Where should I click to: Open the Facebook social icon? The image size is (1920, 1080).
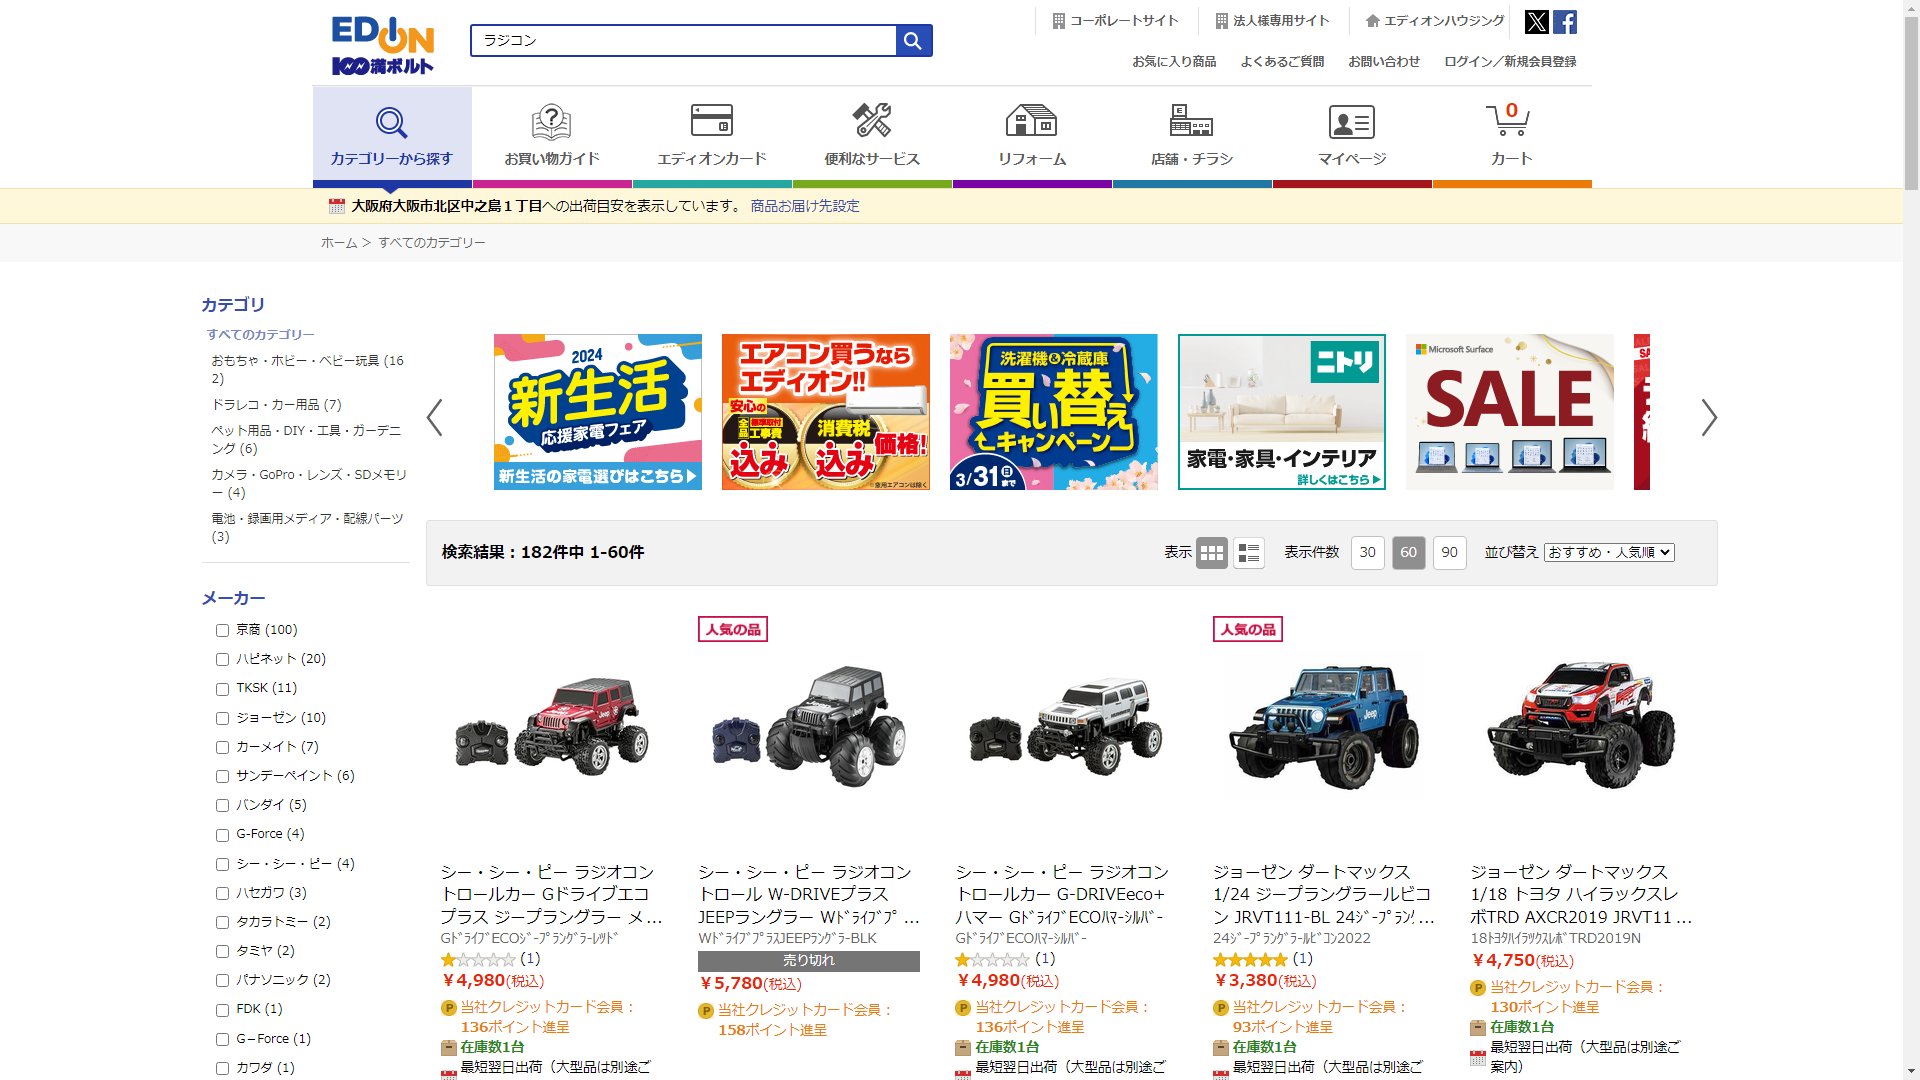(x=1565, y=22)
